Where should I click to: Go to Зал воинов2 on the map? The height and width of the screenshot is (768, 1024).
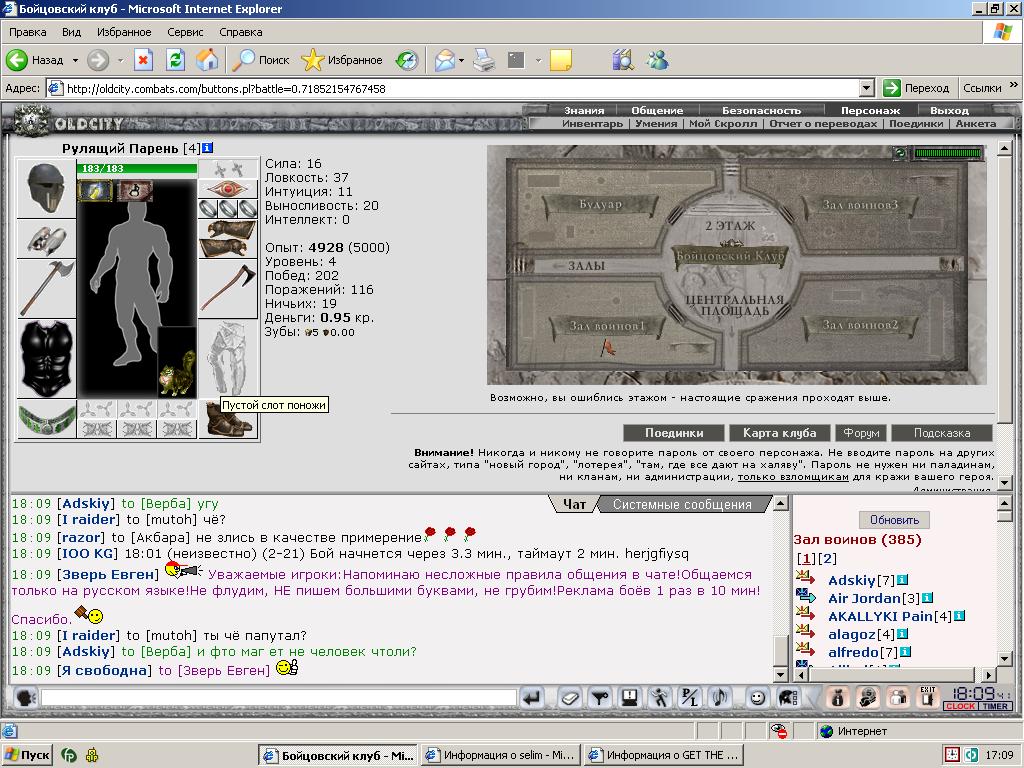pos(859,325)
